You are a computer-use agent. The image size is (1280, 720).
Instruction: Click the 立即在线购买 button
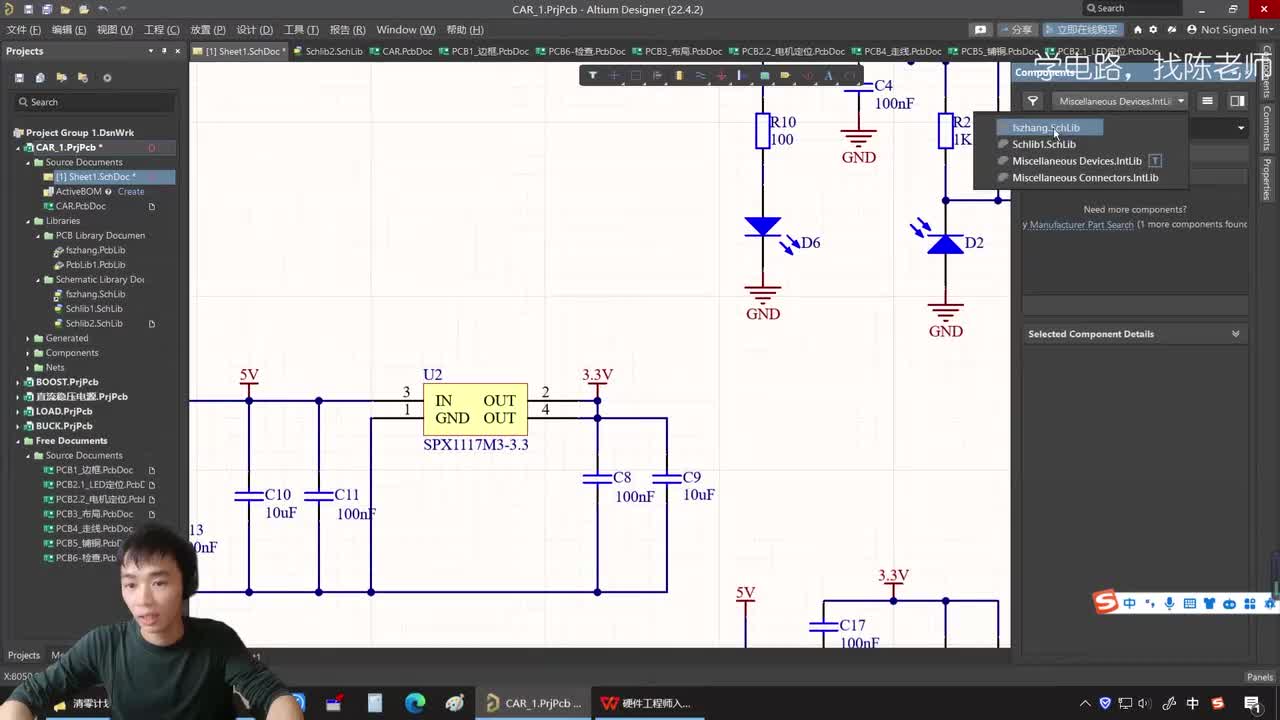pyautogui.click(x=1081, y=30)
